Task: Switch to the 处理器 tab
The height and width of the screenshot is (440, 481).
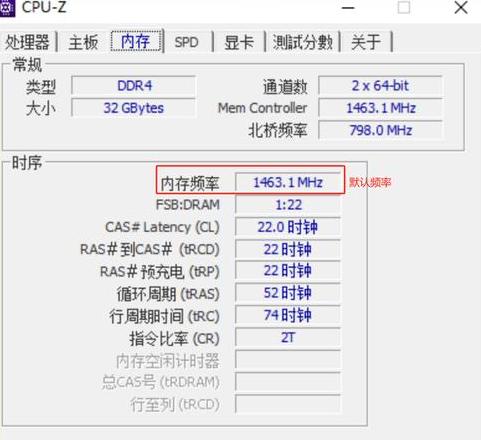Action: [x=27, y=42]
